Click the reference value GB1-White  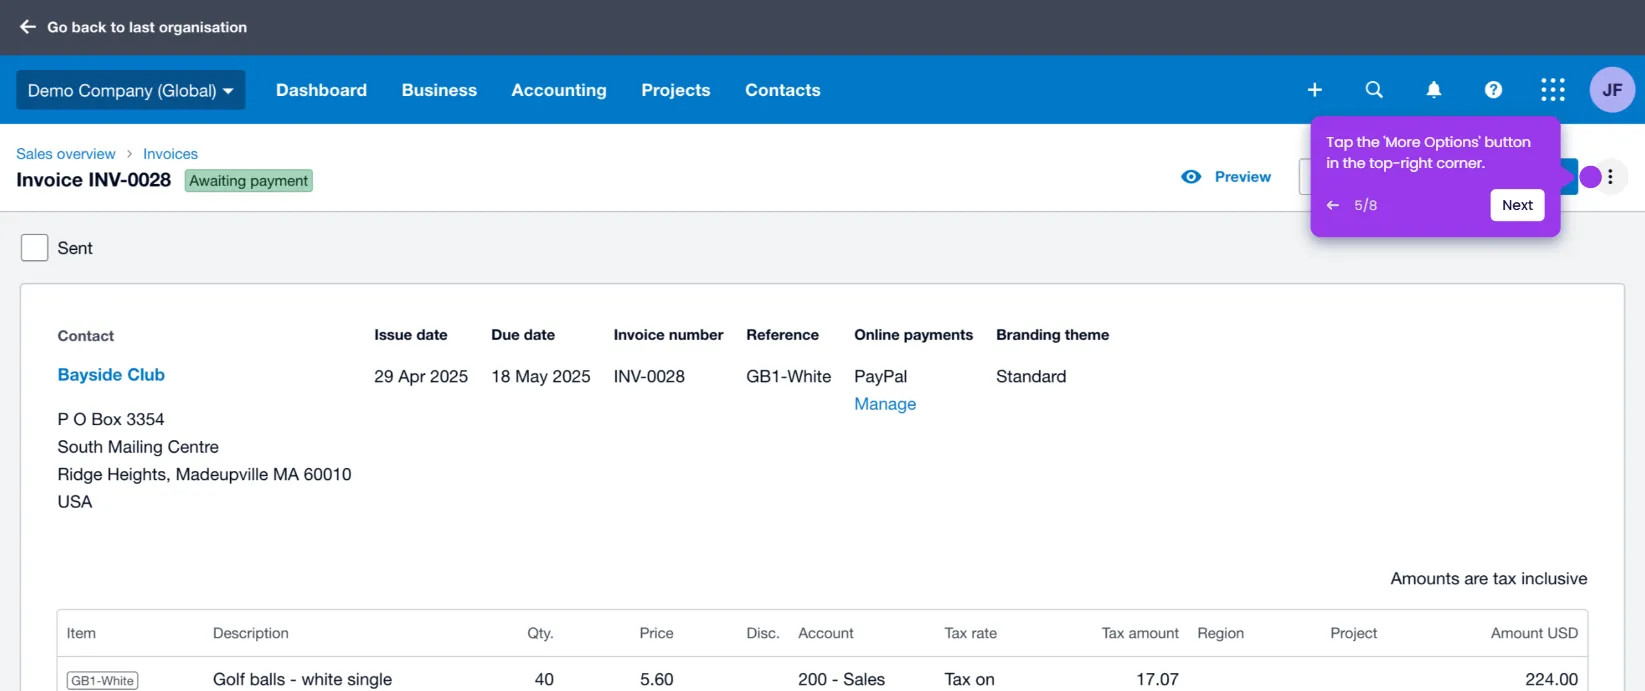pyautogui.click(x=789, y=377)
